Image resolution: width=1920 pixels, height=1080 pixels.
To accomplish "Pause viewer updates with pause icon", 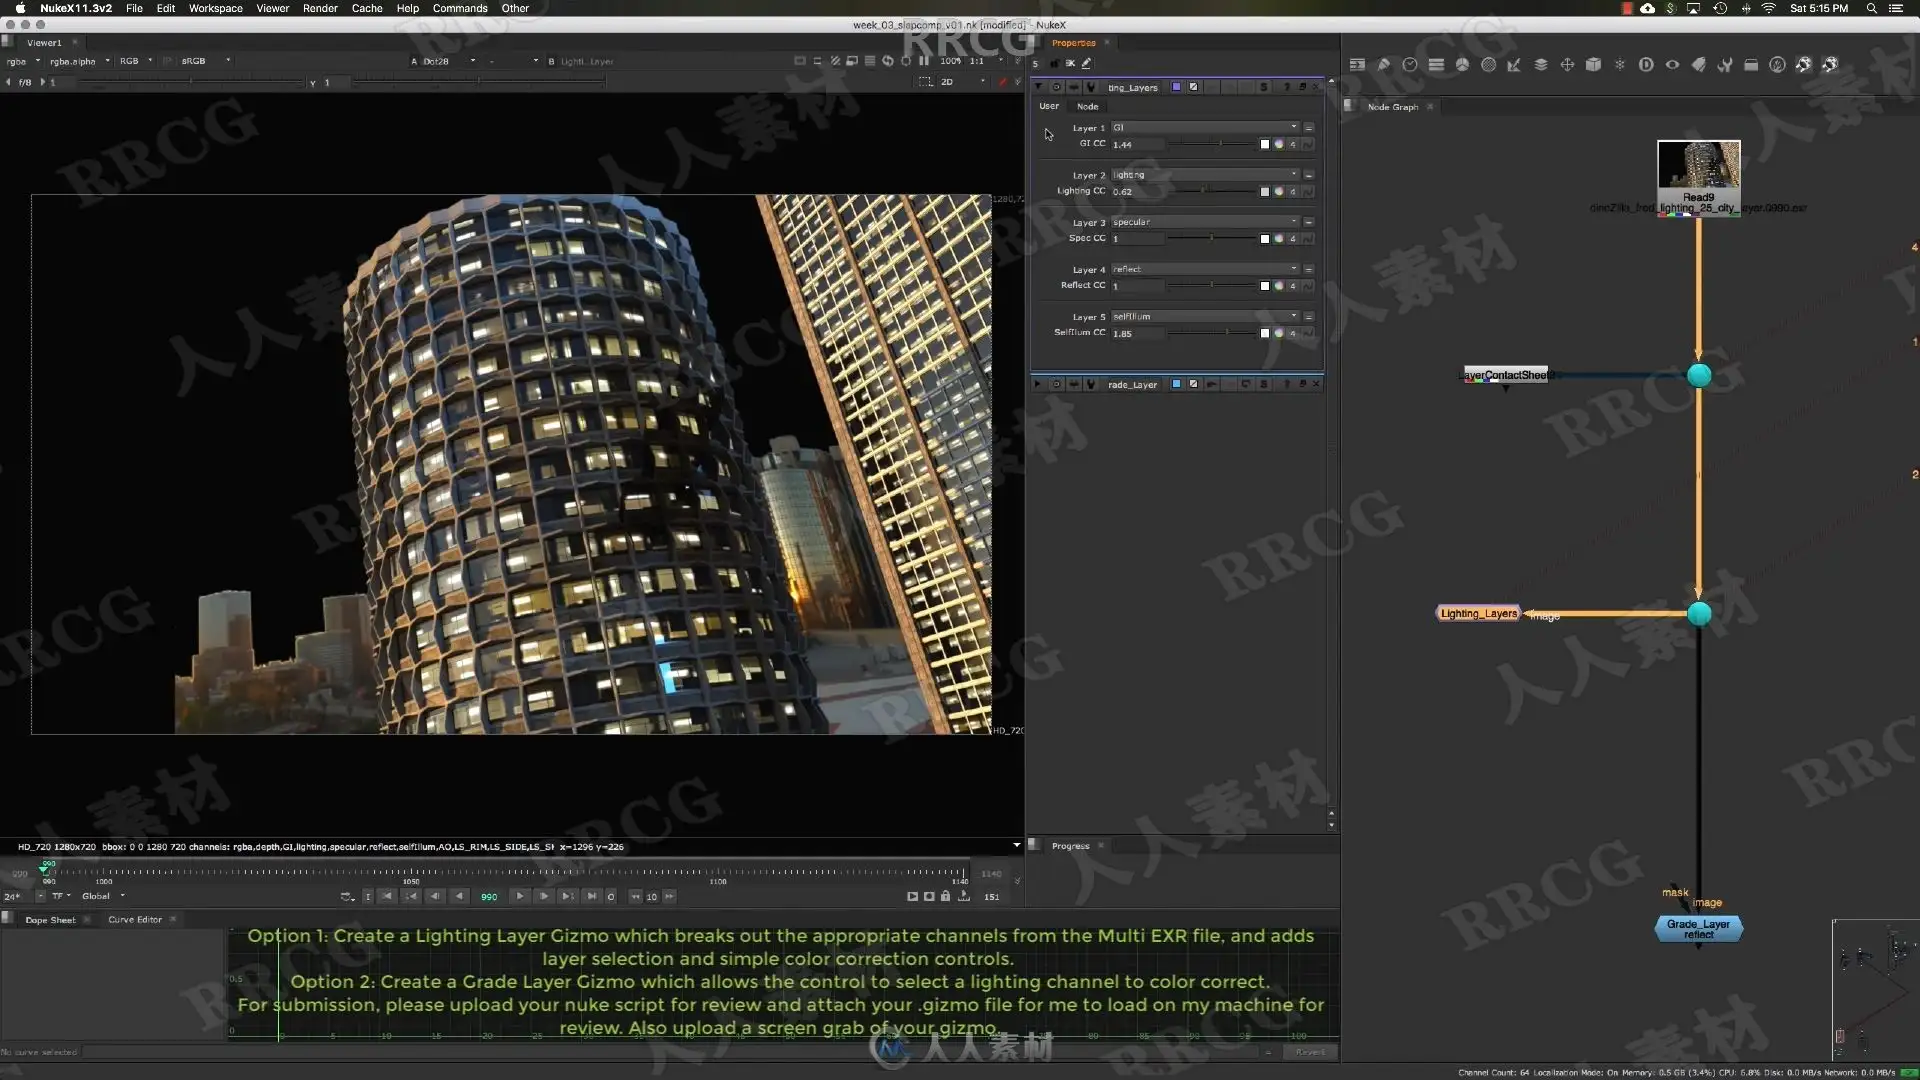I will (924, 61).
